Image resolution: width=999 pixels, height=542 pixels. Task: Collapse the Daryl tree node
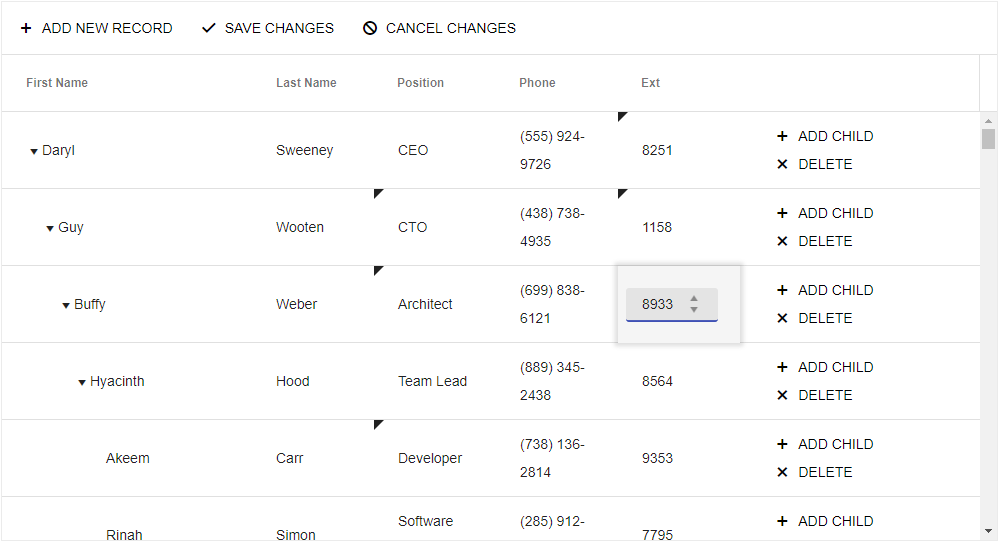click(34, 152)
